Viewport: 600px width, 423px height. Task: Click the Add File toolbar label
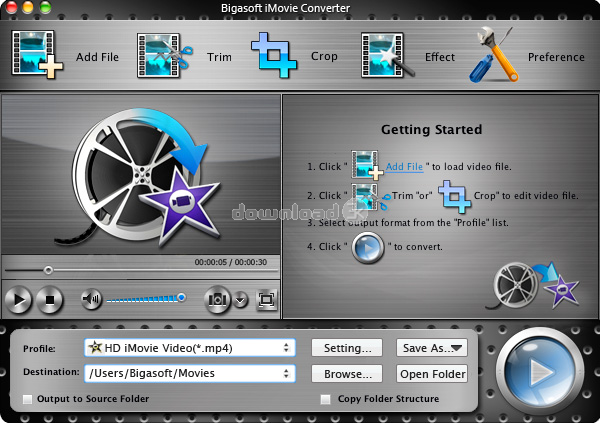(97, 57)
